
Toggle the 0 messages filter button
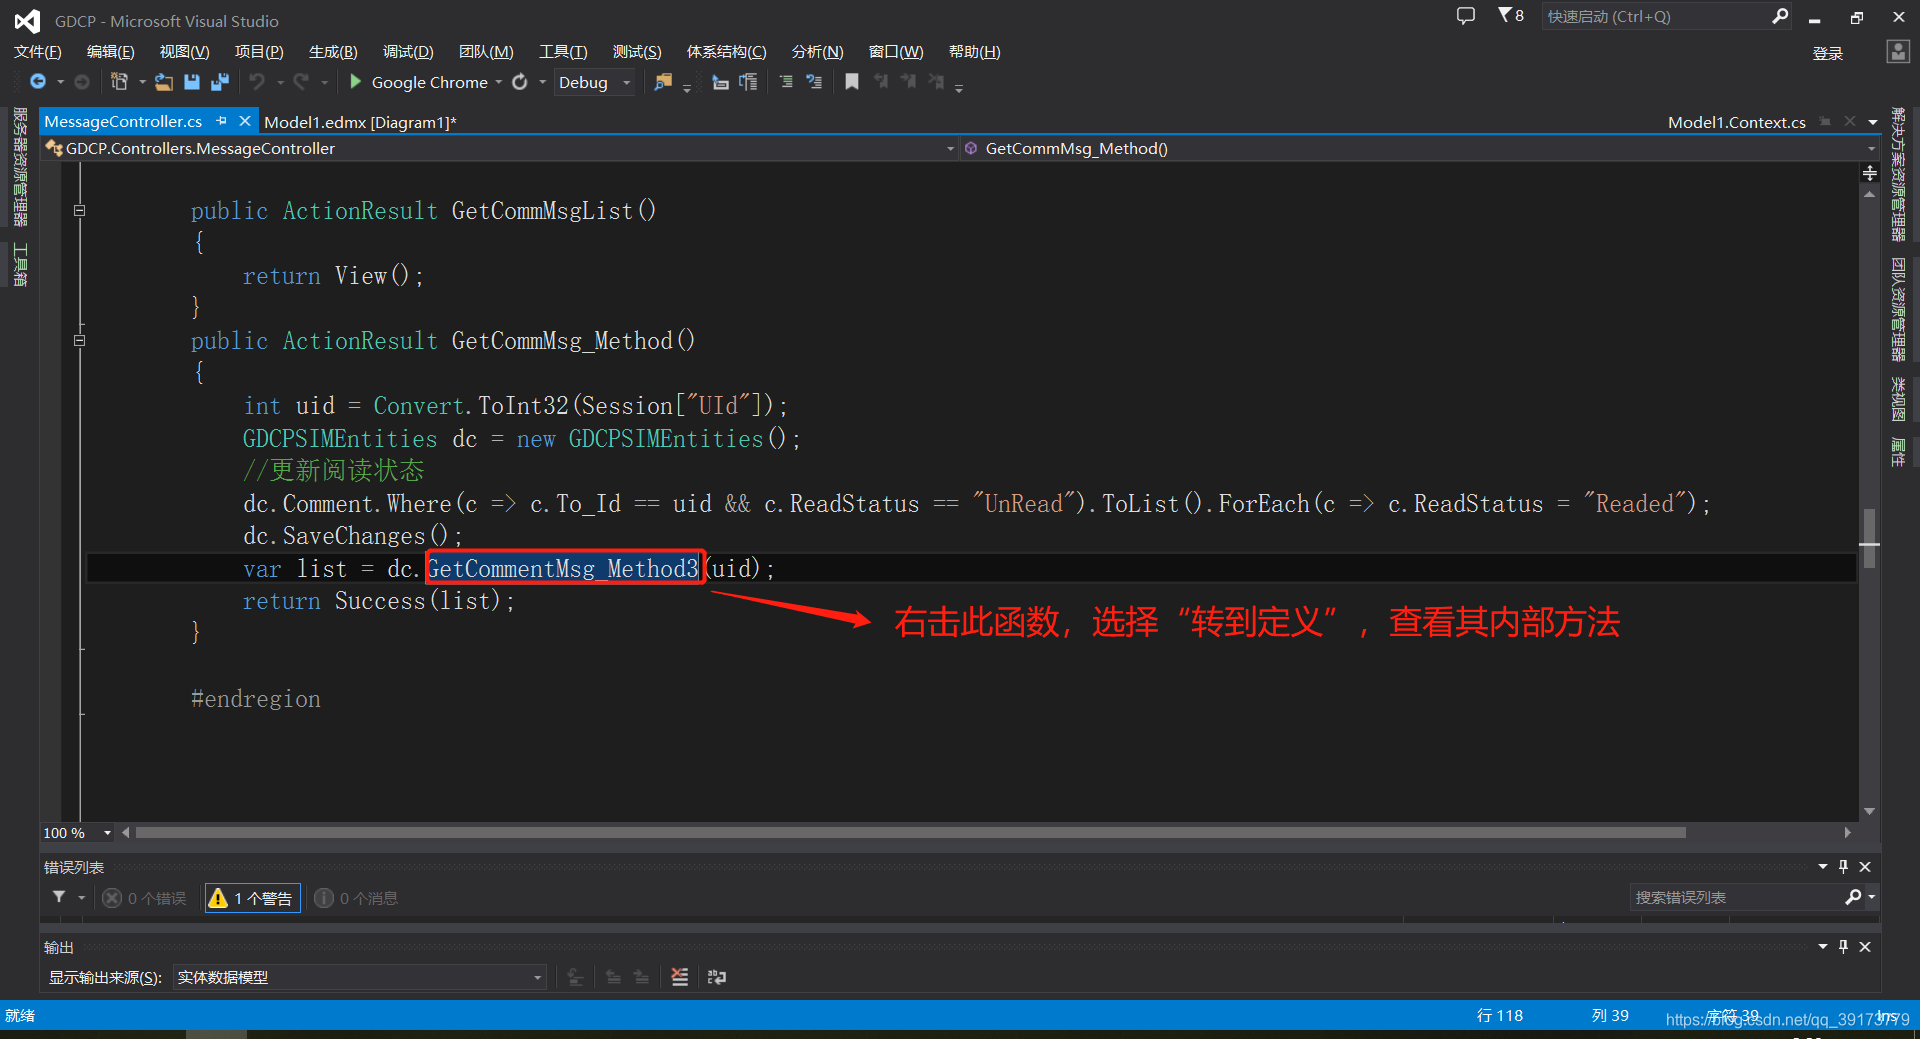356,898
